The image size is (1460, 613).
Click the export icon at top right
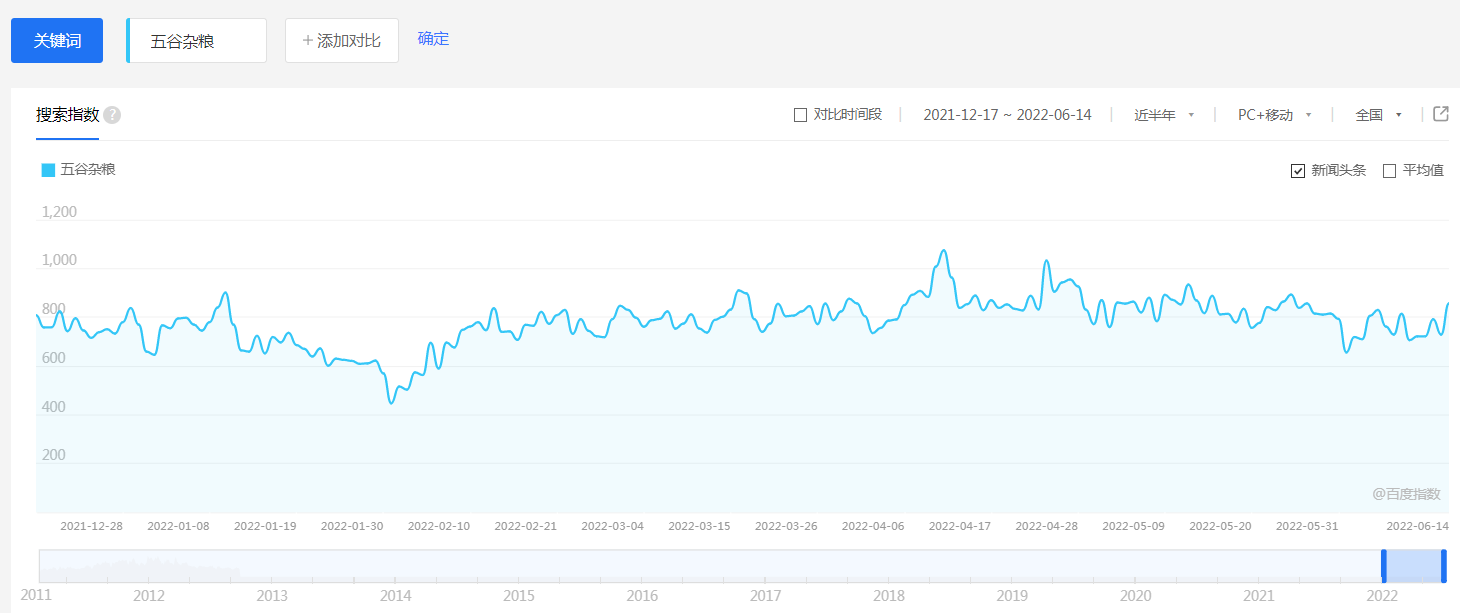tap(1441, 114)
